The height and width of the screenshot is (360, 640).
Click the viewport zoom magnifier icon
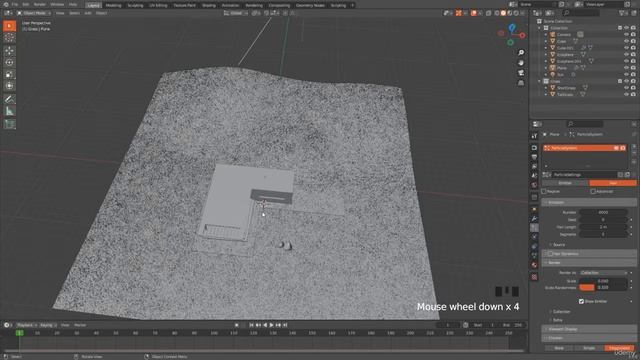pyautogui.click(x=521, y=53)
